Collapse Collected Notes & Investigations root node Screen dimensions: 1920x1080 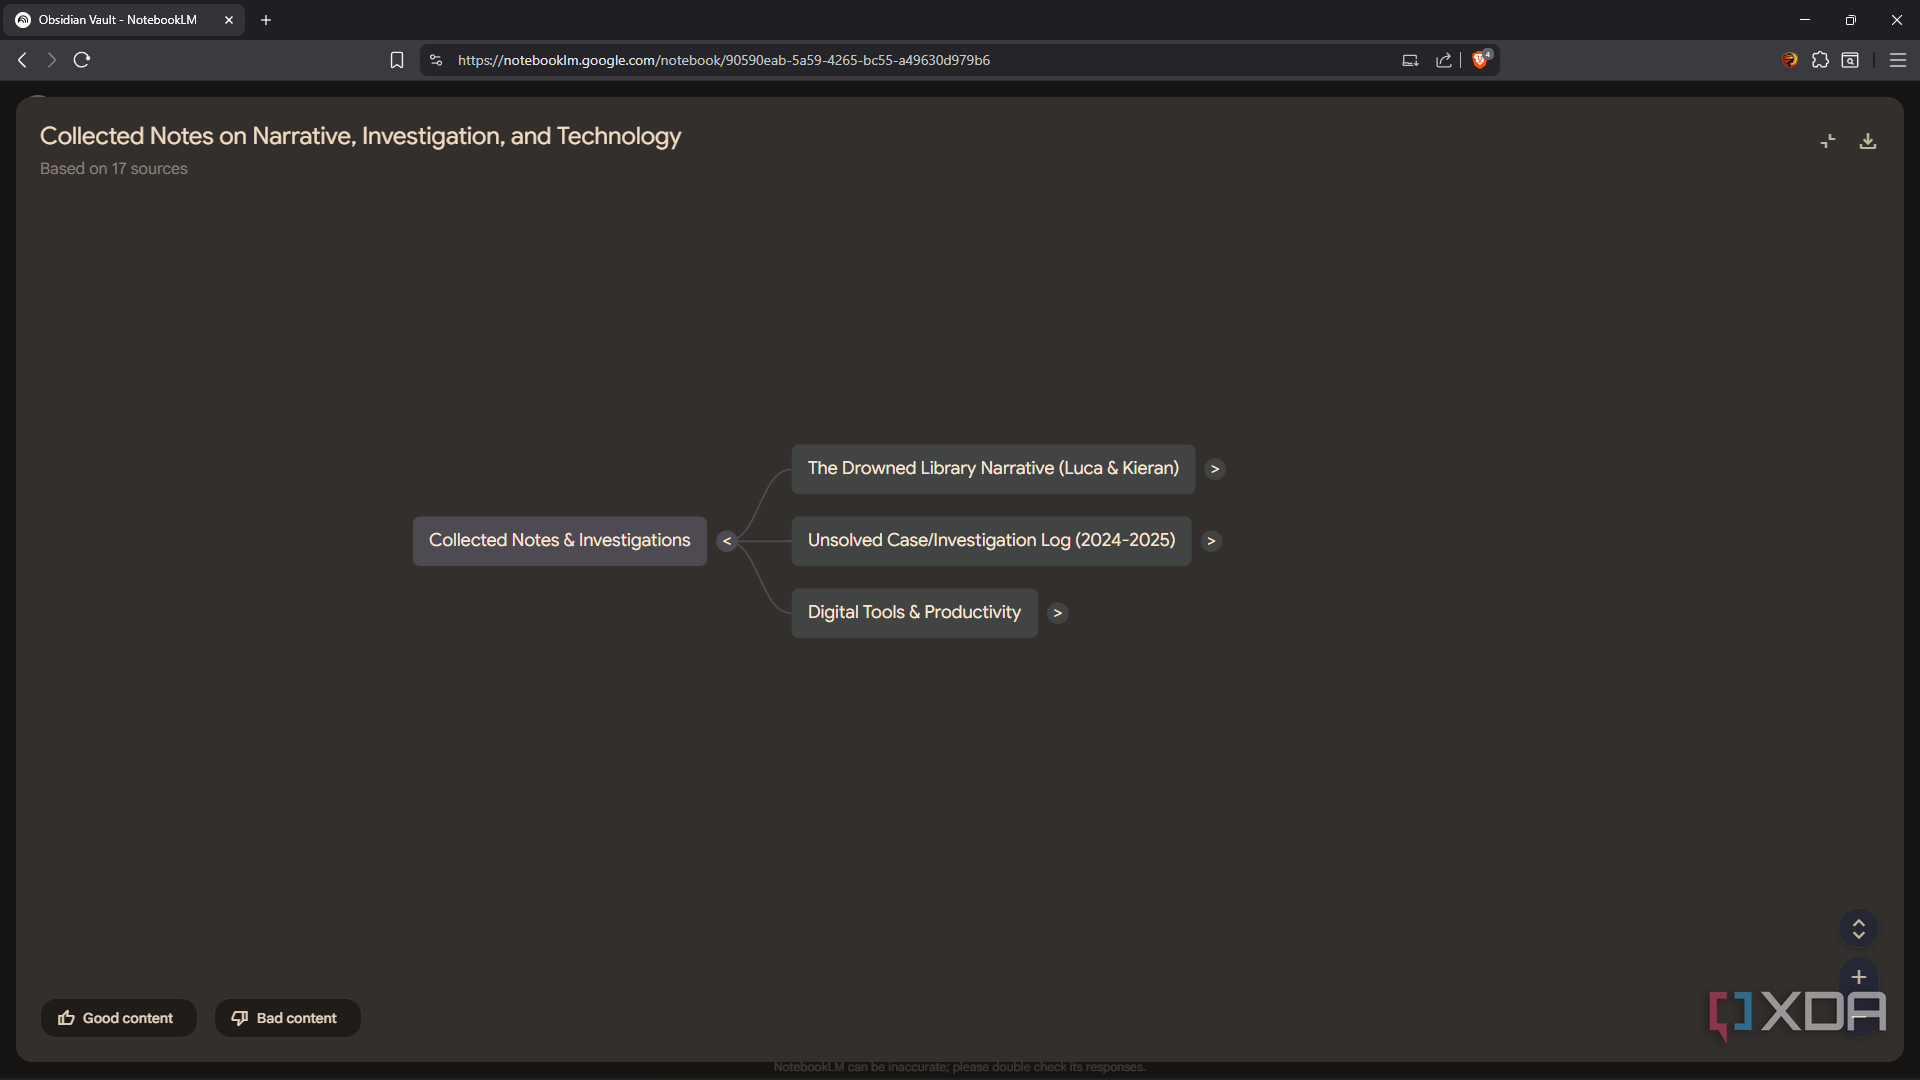tap(727, 541)
